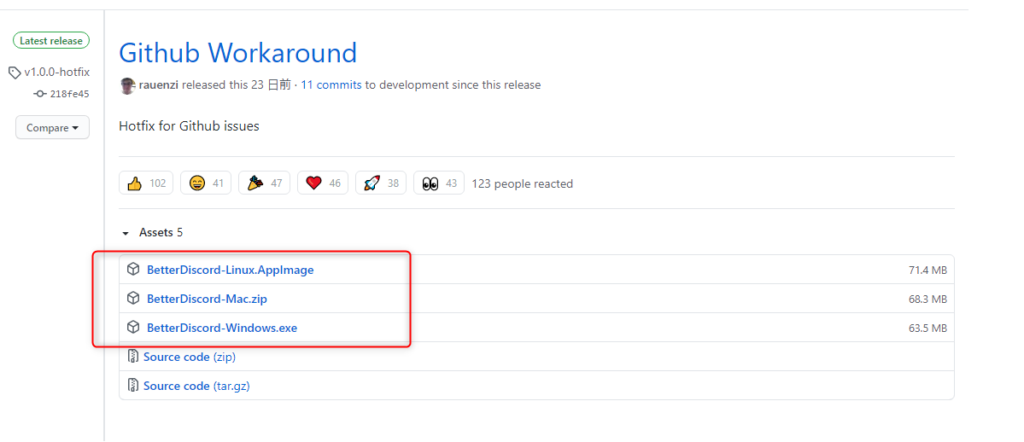Screen dimensions: 1024x442
Task: Click the package icon beside BetterDiscord-Linux.AppImage
Action: (x=133, y=269)
